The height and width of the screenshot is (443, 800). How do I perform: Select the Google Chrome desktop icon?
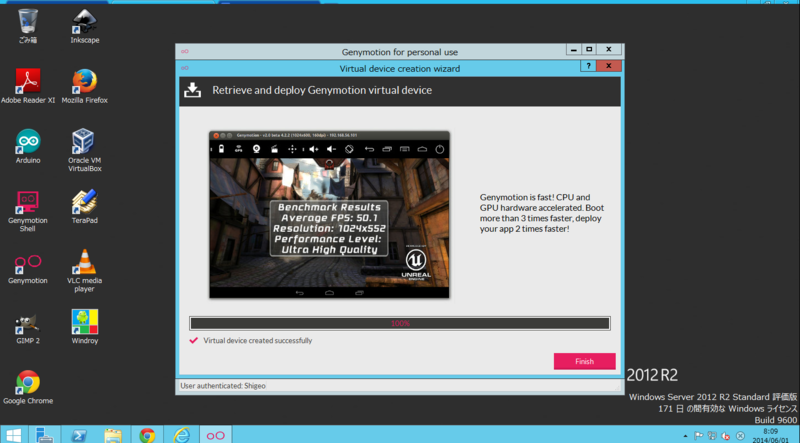pos(28,387)
